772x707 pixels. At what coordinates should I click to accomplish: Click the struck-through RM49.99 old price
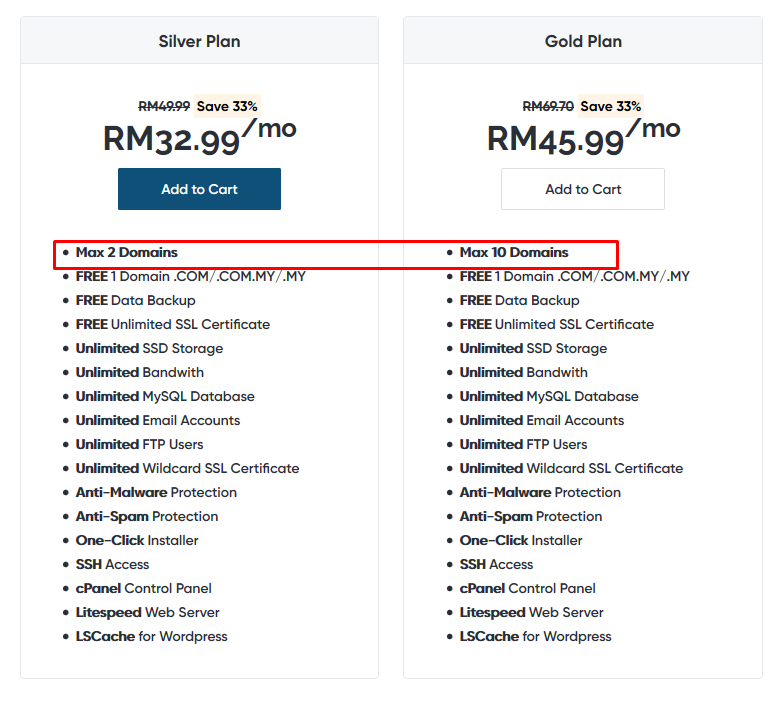pyautogui.click(x=164, y=106)
